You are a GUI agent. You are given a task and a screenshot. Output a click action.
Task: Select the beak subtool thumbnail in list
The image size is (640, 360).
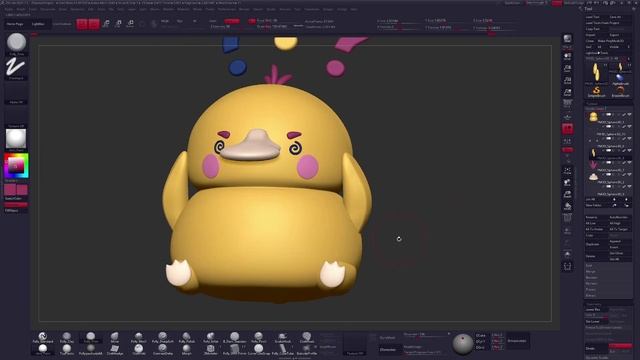(593, 177)
